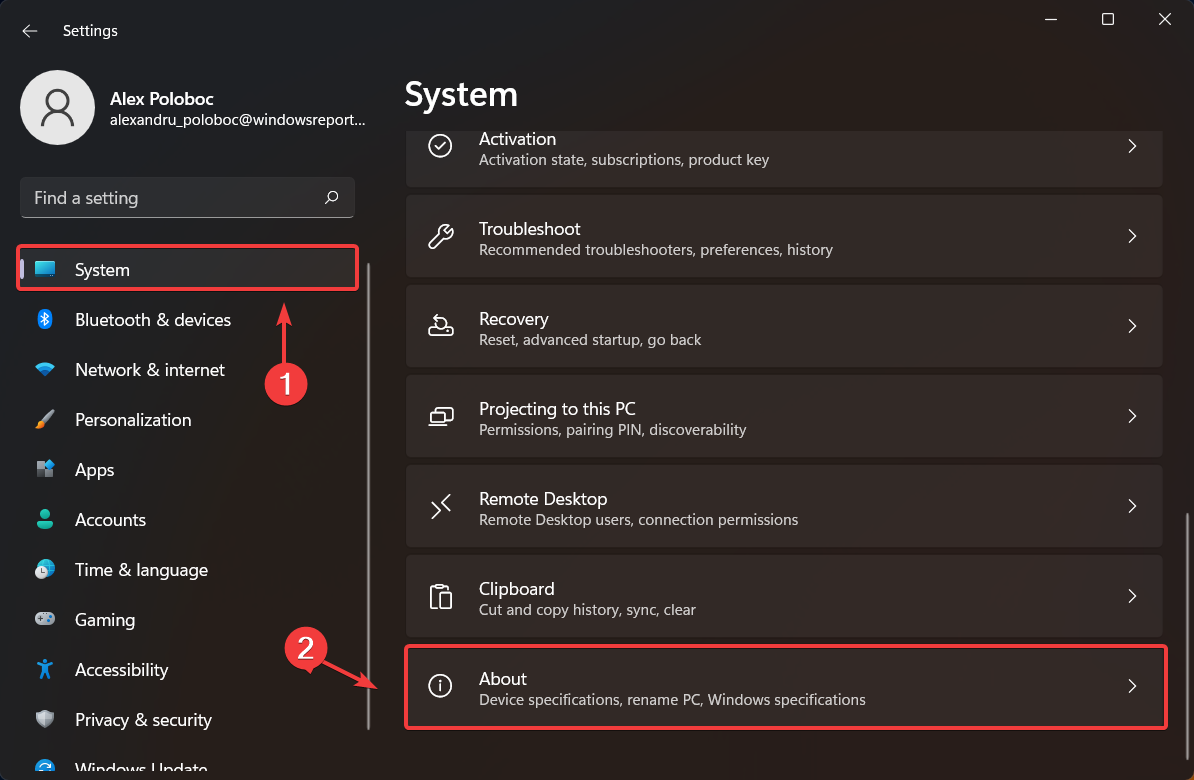Click the Recovery icon
Image resolution: width=1194 pixels, height=780 pixels.
[440, 327]
